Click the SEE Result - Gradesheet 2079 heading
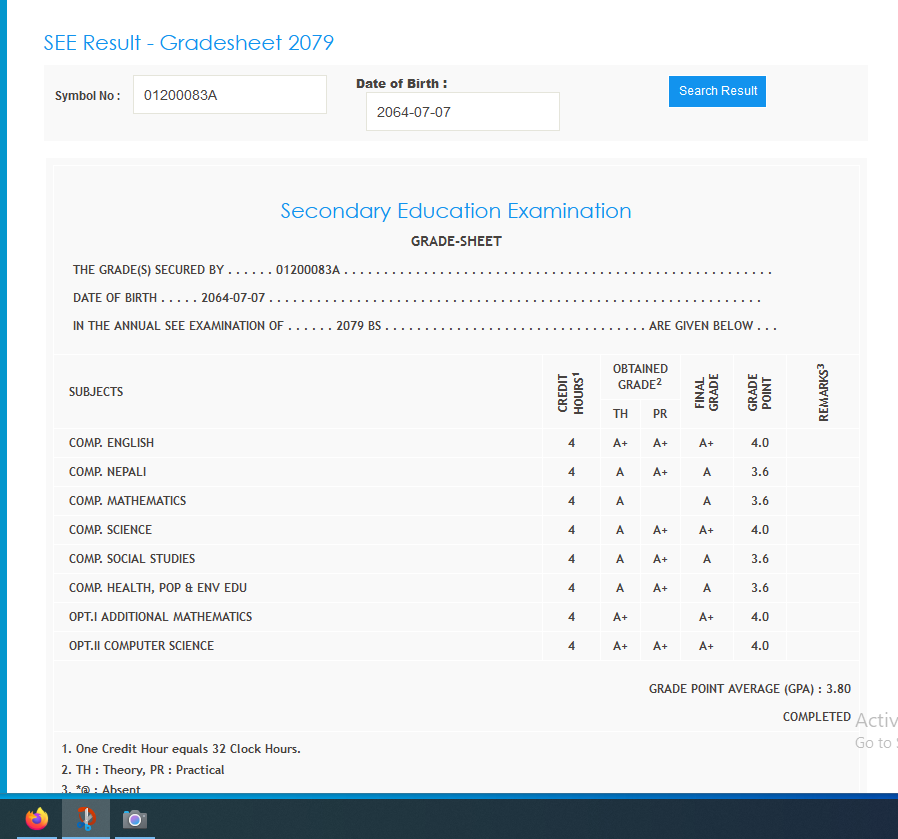This screenshot has width=898, height=839. pyautogui.click(x=188, y=43)
